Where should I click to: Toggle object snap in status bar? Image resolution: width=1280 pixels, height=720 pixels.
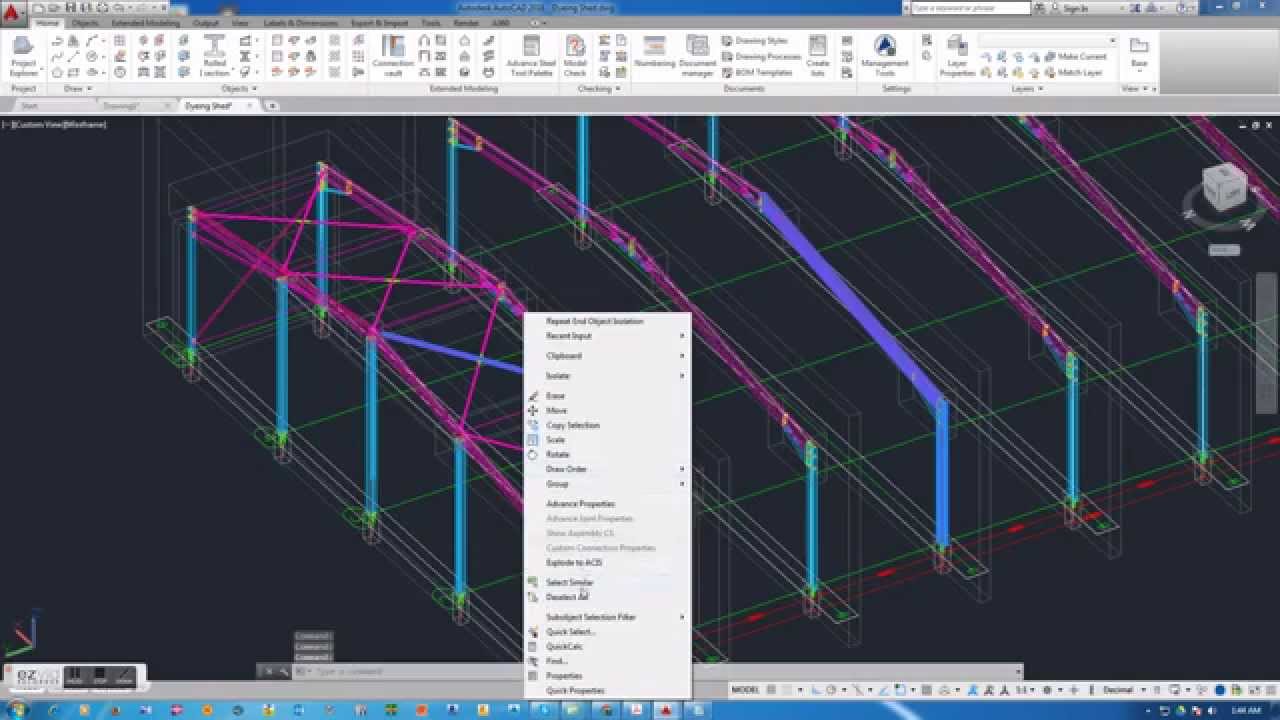899,690
